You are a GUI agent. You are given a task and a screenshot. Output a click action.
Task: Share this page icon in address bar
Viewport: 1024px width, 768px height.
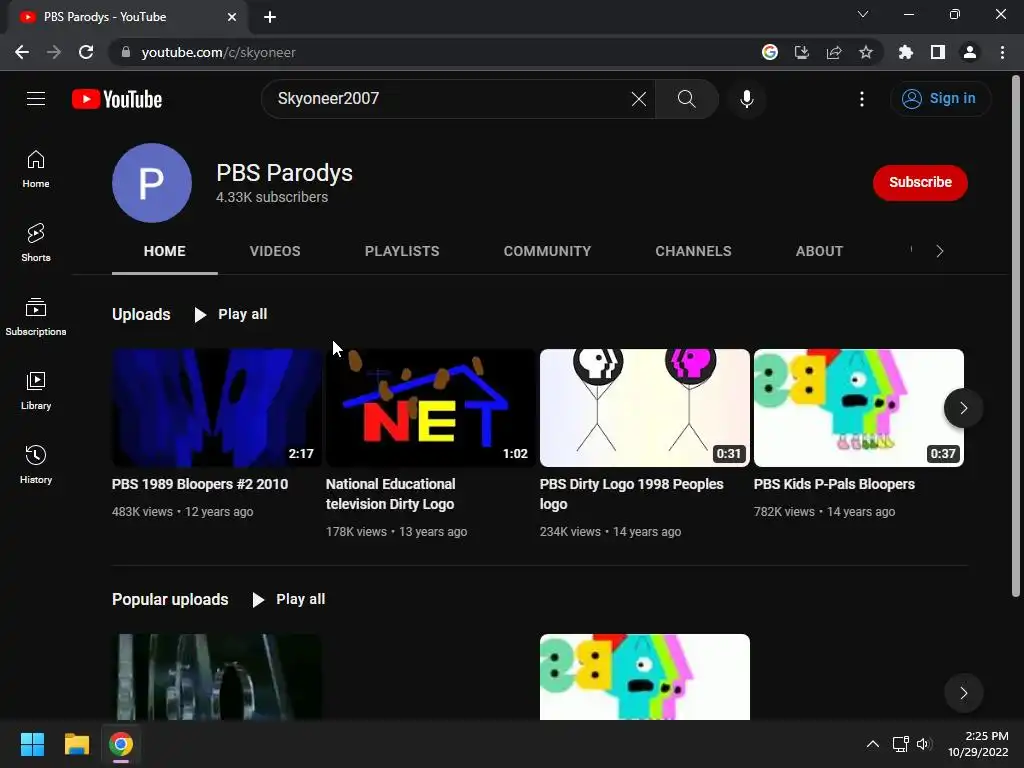point(834,52)
